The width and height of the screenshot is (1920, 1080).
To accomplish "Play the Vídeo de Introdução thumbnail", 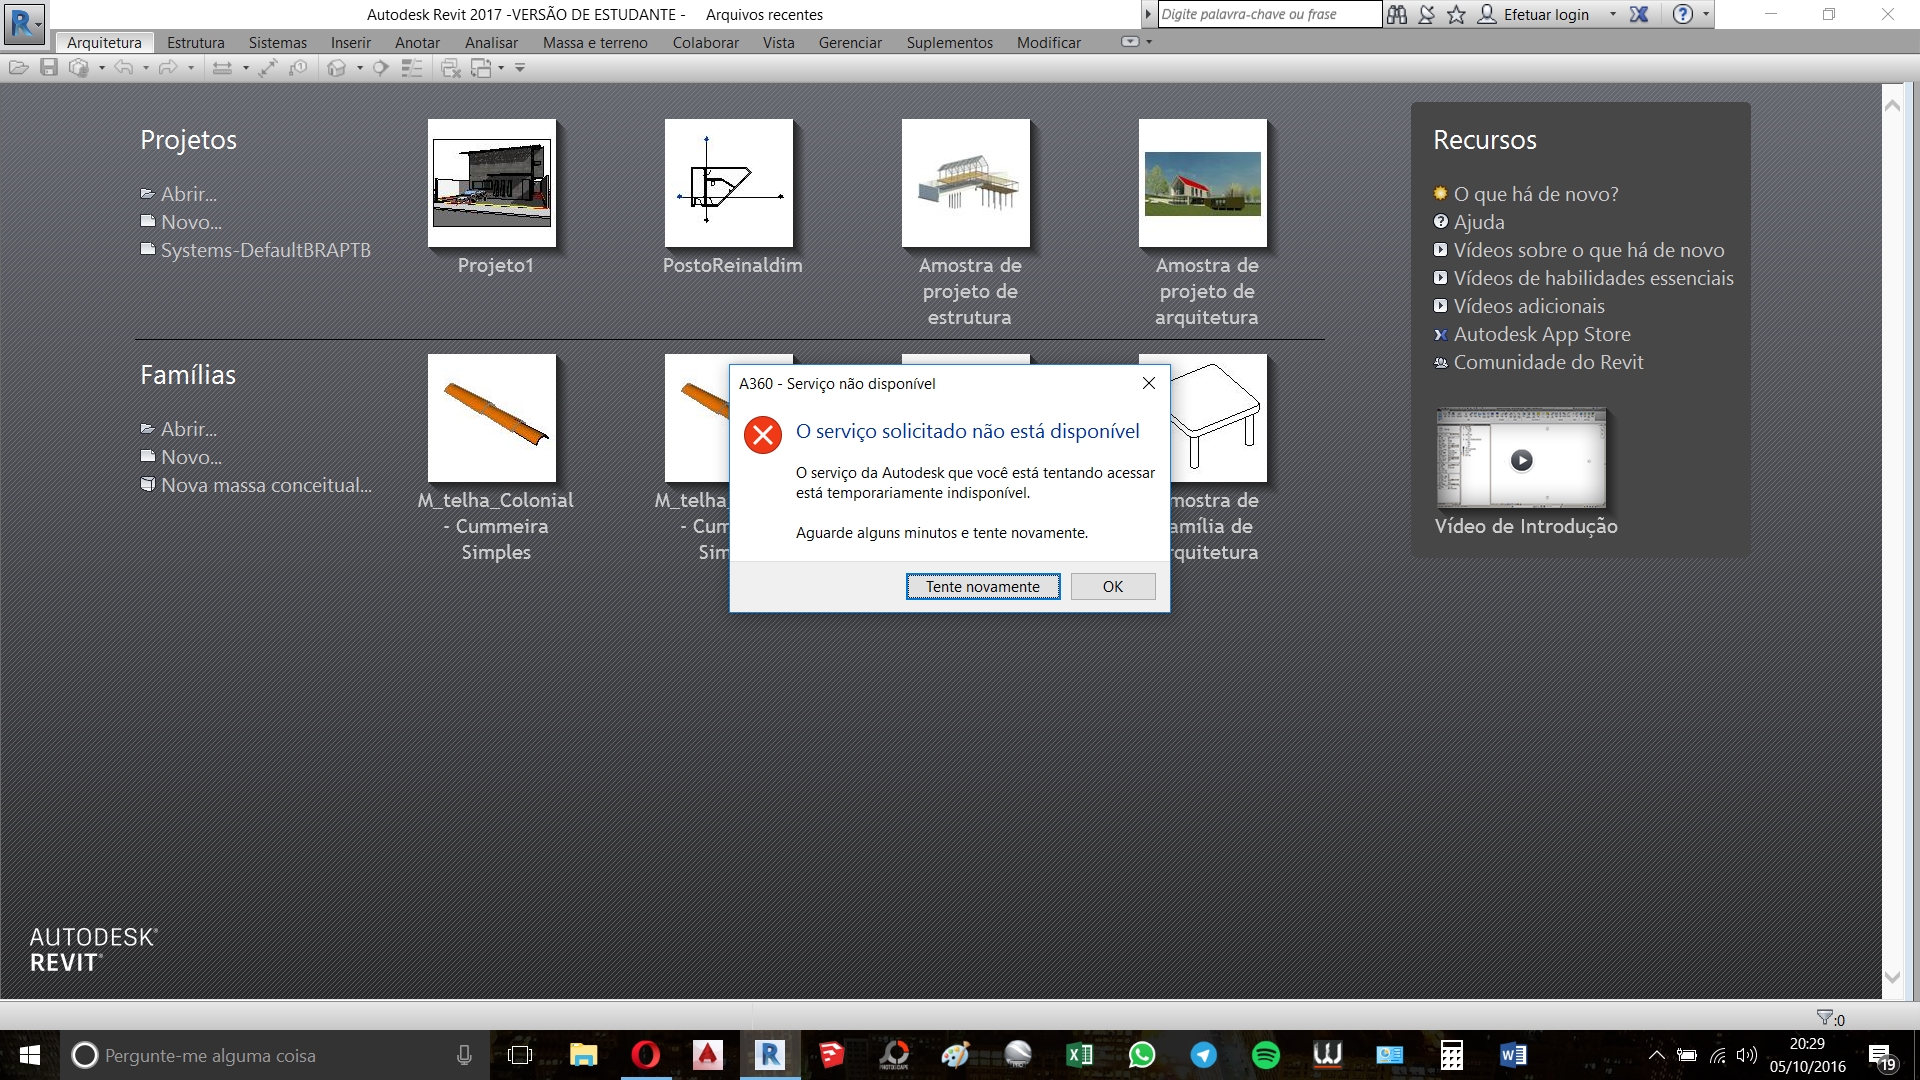I will (1521, 460).
